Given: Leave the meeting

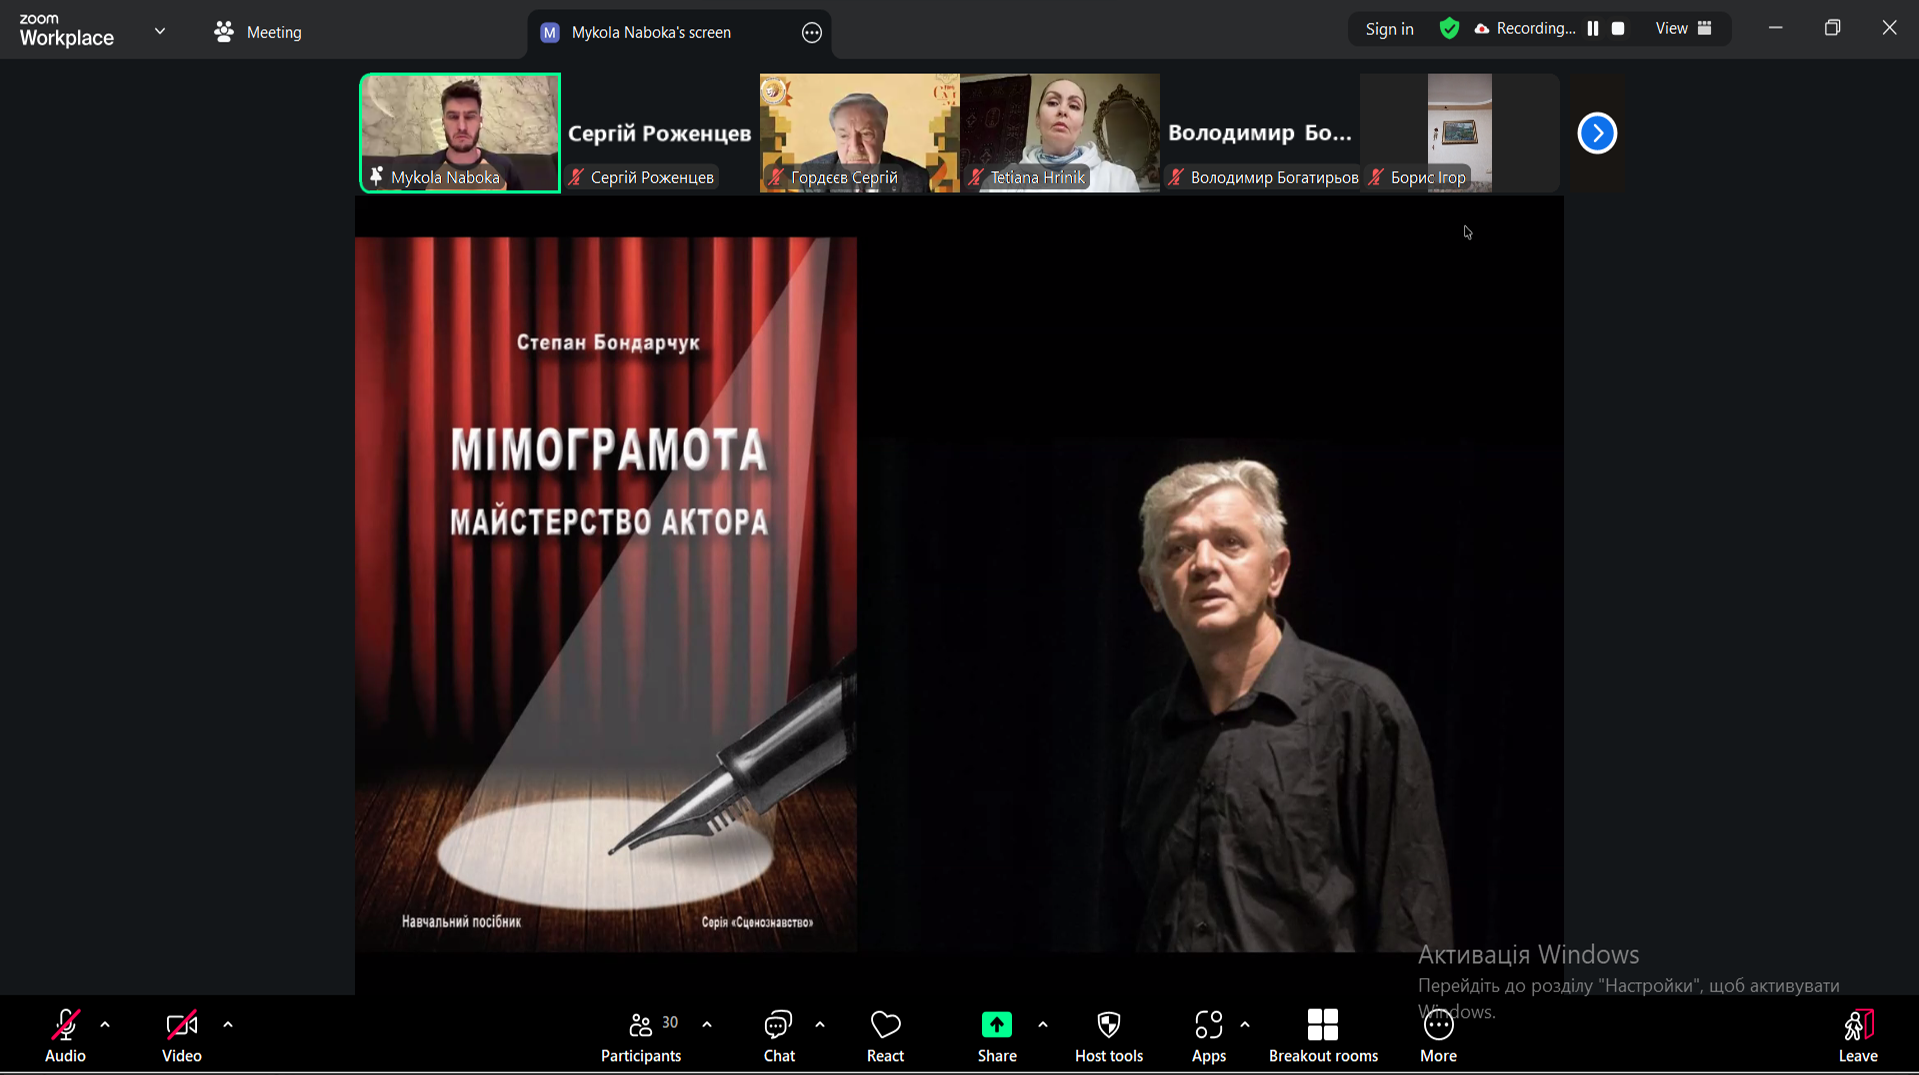Looking at the screenshot, I should pos(1857,1035).
